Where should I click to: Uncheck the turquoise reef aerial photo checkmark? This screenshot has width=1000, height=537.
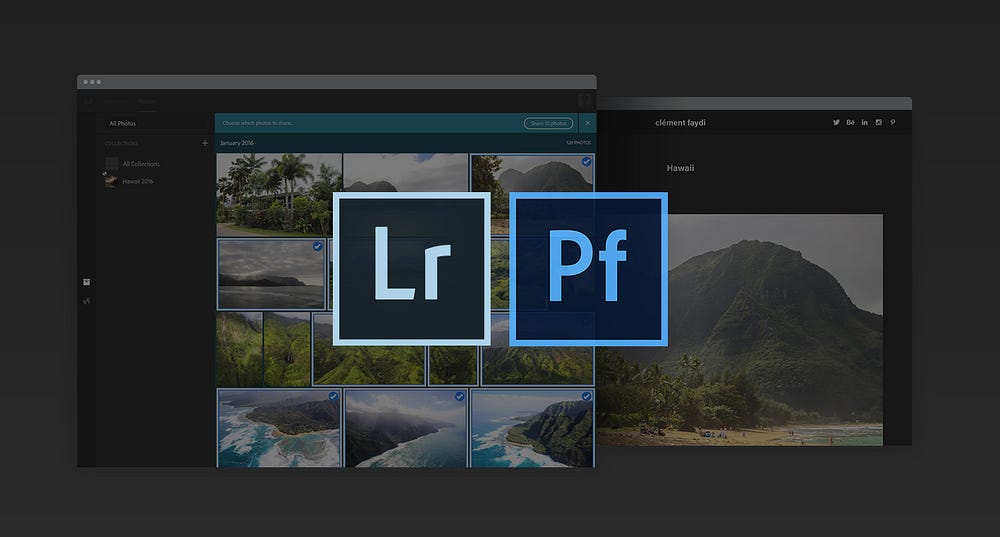pyautogui.click(x=333, y=396)
